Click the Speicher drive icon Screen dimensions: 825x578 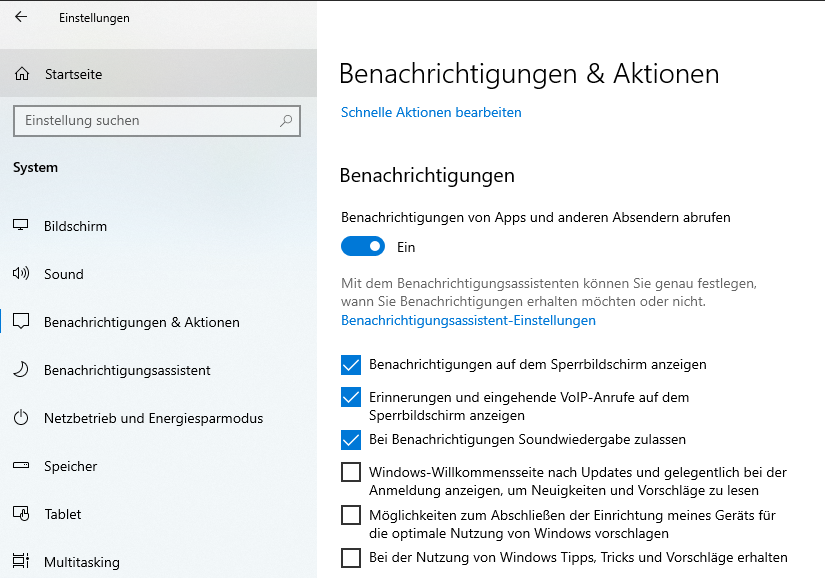21,465
